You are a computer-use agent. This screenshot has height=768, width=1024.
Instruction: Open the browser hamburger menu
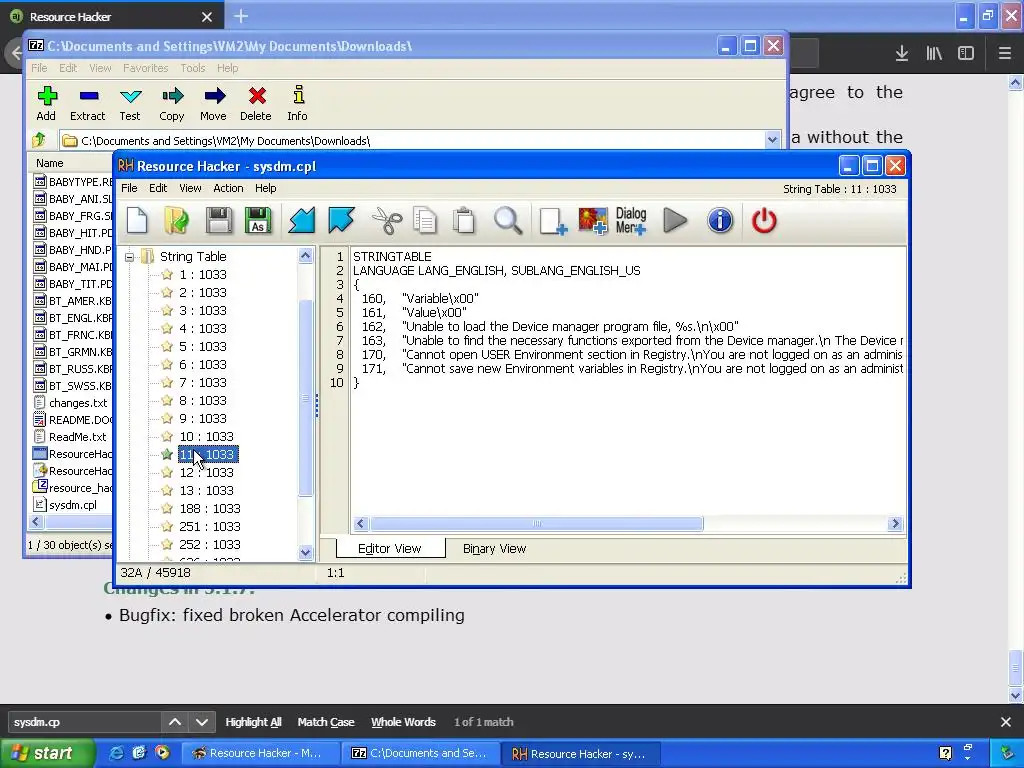point(1004,54)
